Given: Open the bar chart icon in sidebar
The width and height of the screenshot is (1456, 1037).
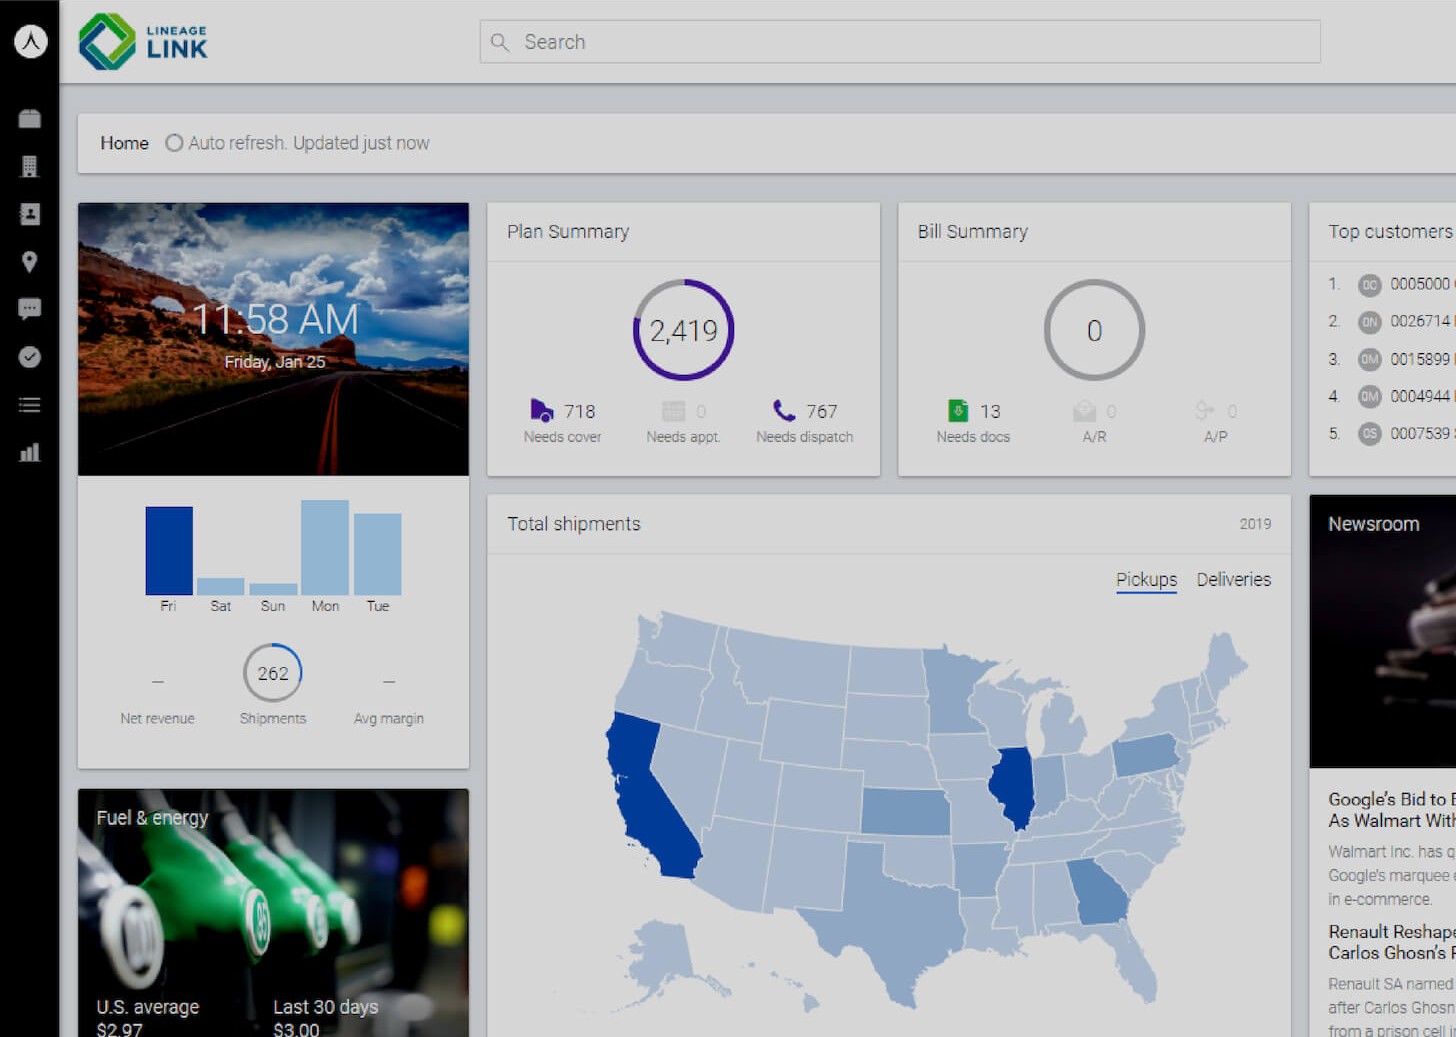Looking at the screenshot, I should (29, 452).
